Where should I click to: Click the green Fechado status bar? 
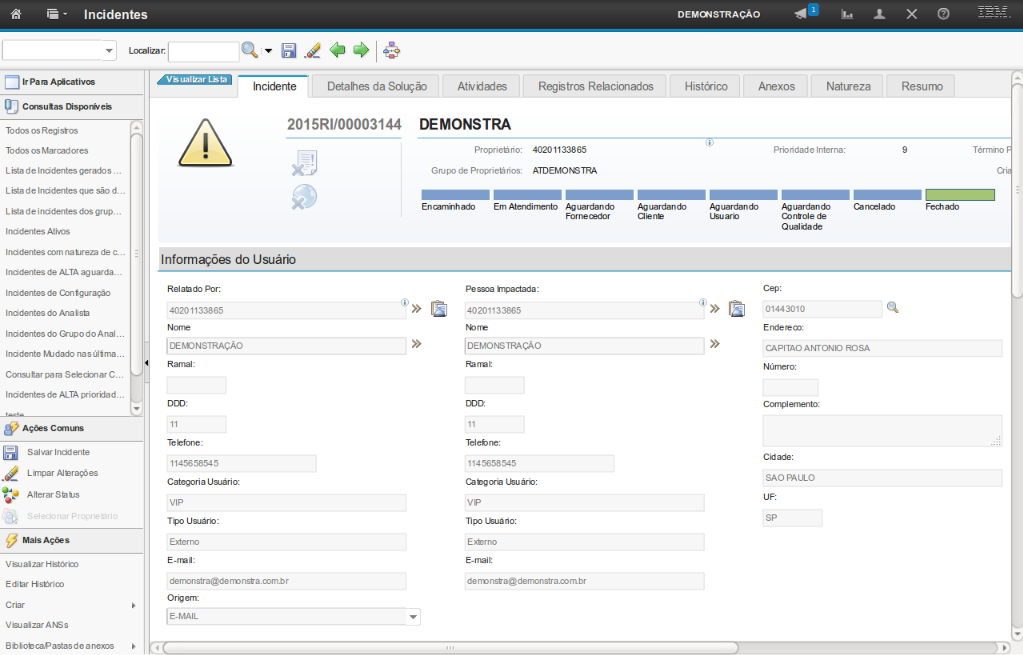pos(959,195)
